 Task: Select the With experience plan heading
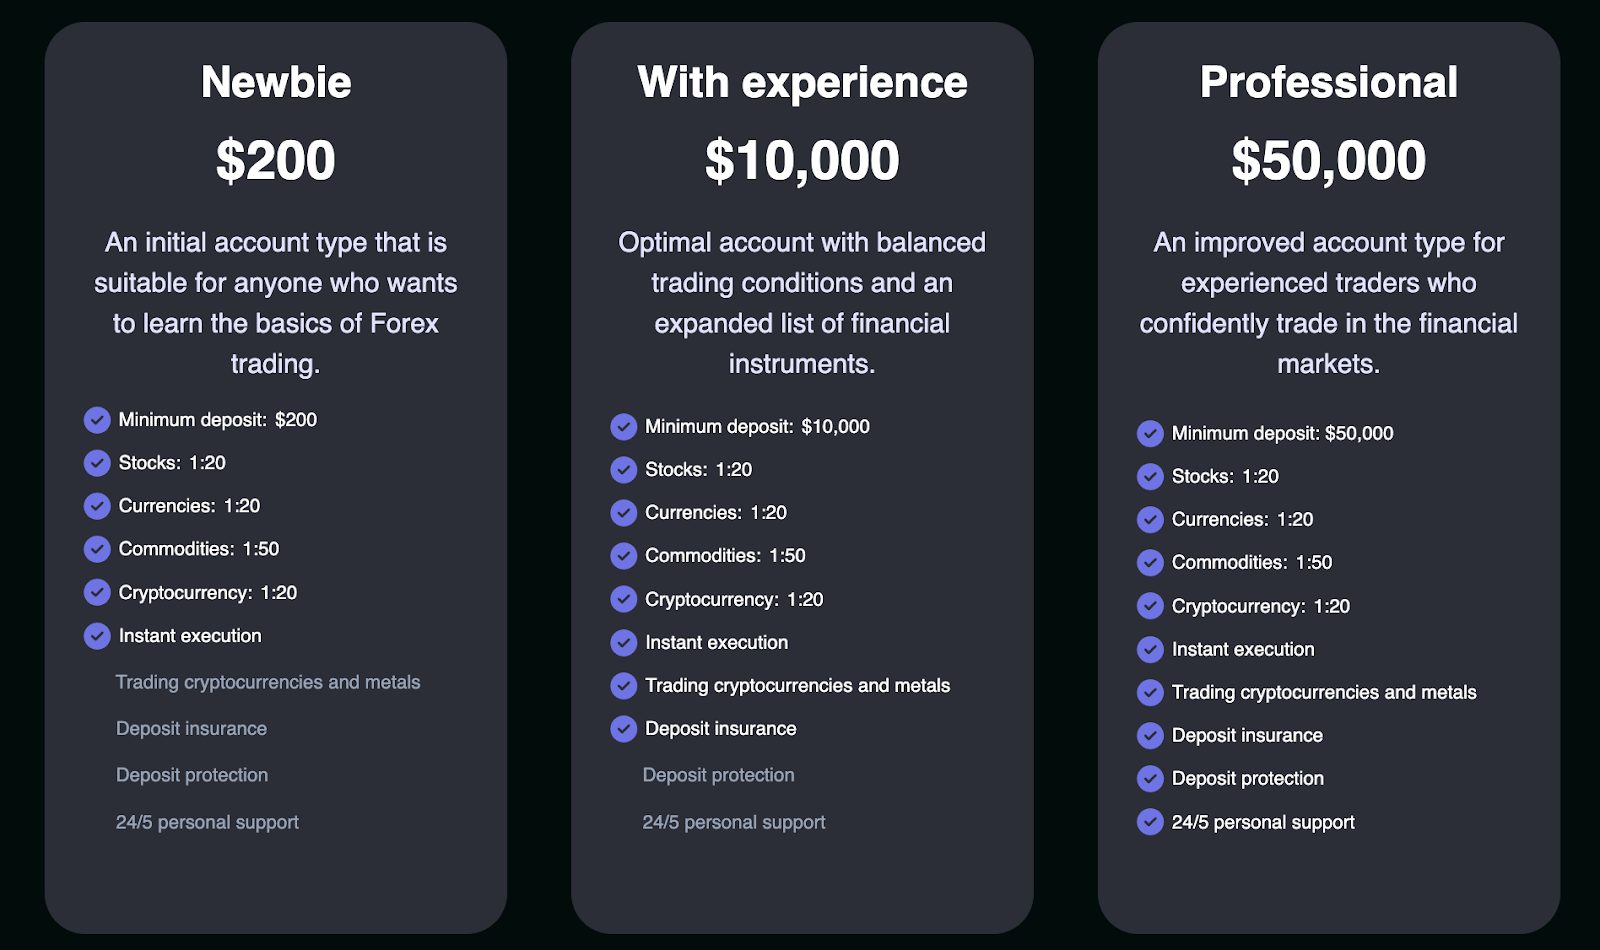(802, 82)
